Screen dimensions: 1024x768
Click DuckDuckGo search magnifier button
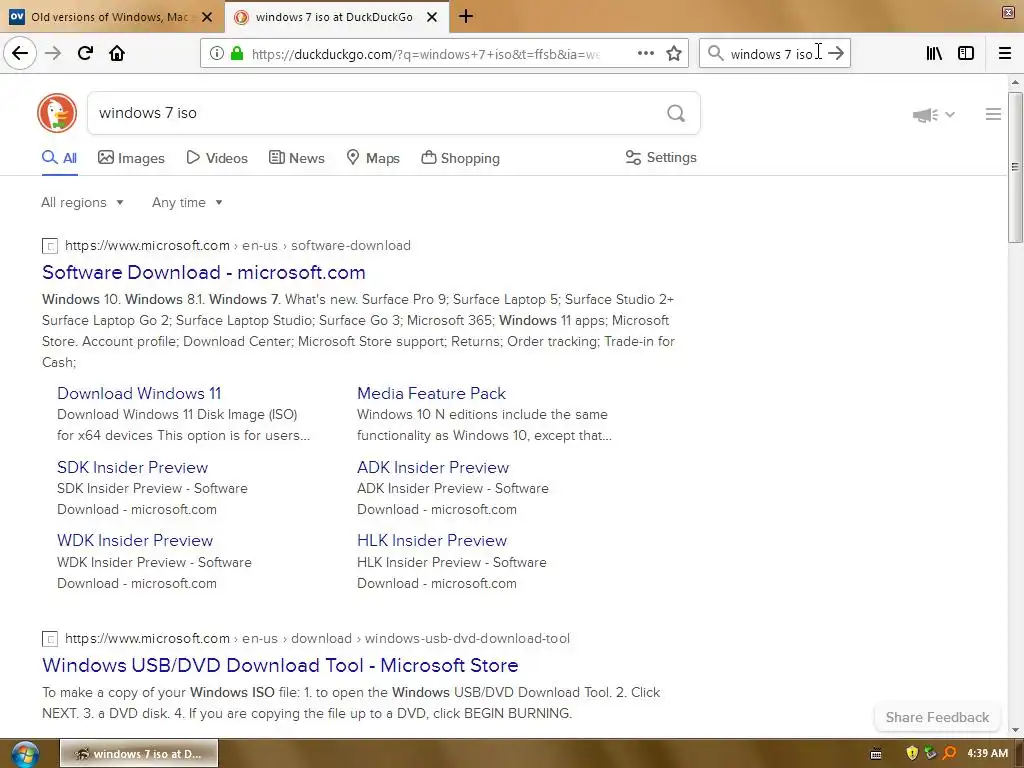pos(676,114)
